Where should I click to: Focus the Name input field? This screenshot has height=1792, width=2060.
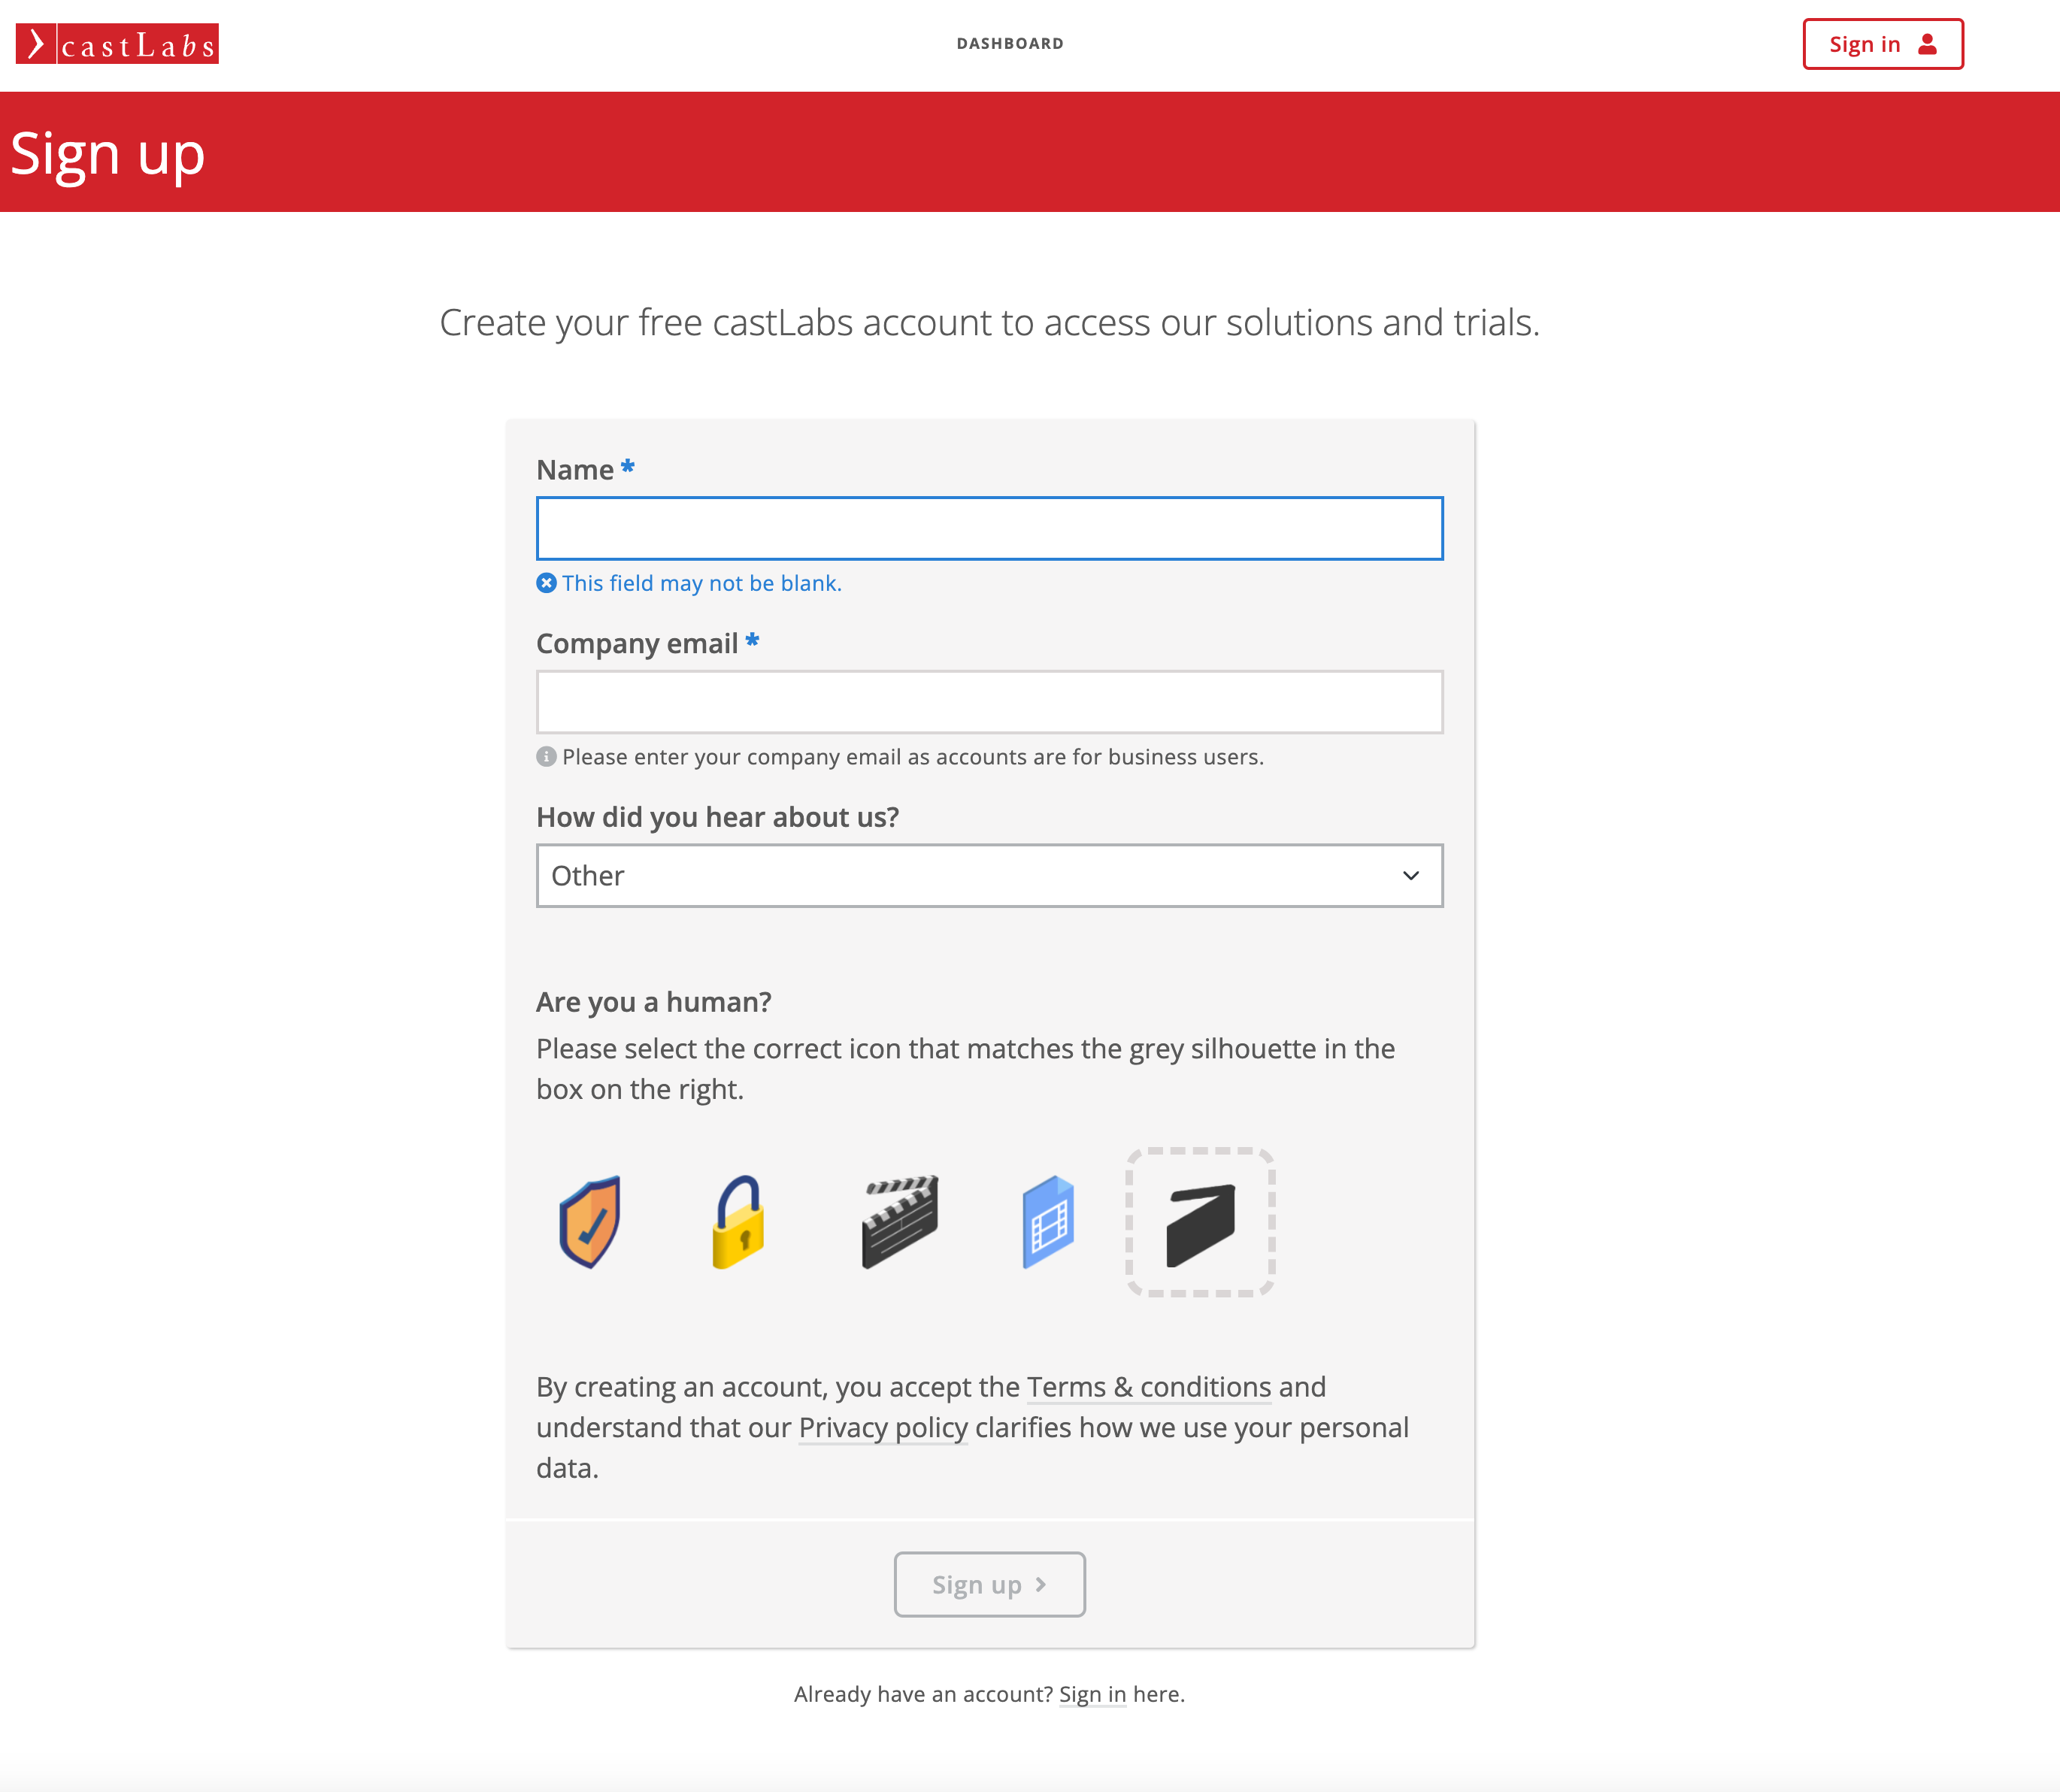(x=988, y=528)
